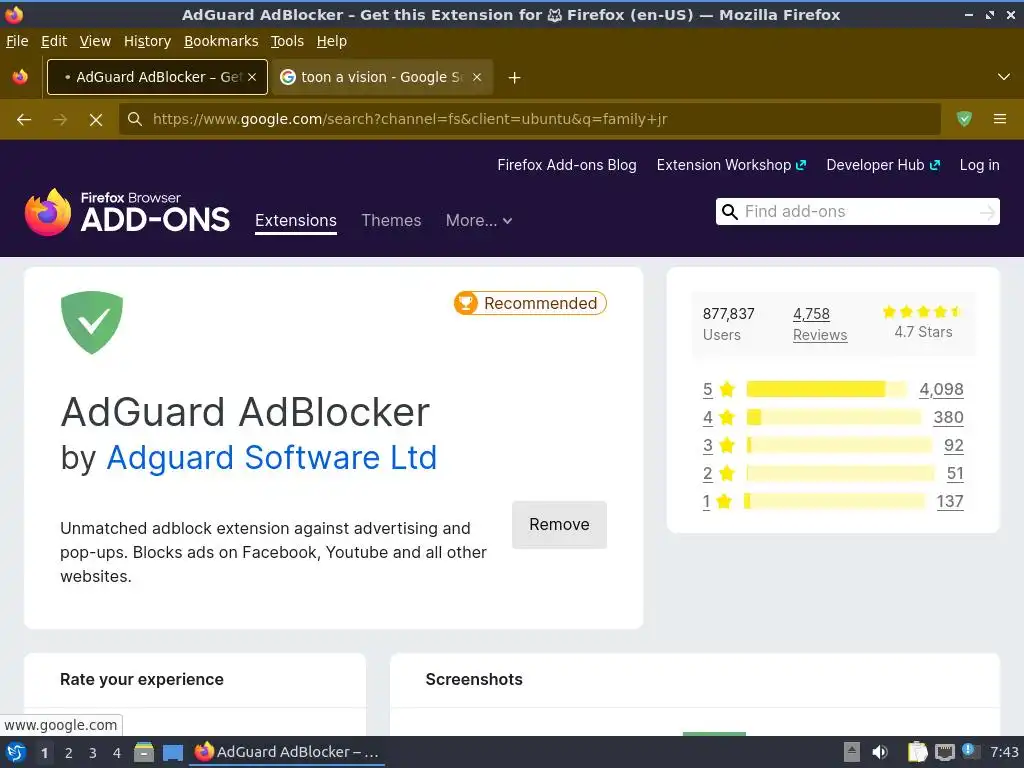Open the Edit menu

[54, 41]
